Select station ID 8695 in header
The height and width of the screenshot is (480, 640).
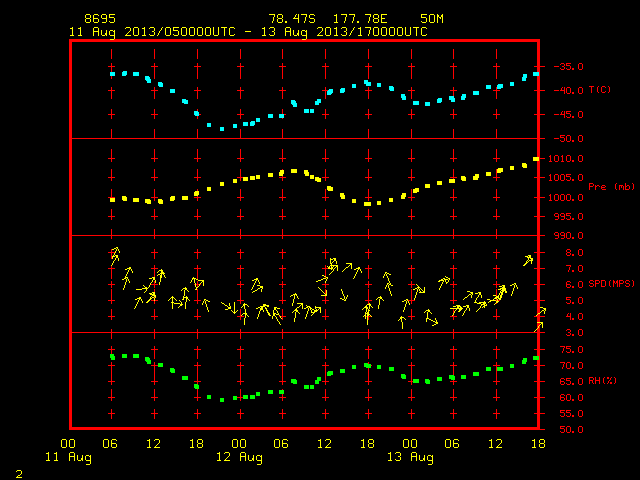(100, 19)
